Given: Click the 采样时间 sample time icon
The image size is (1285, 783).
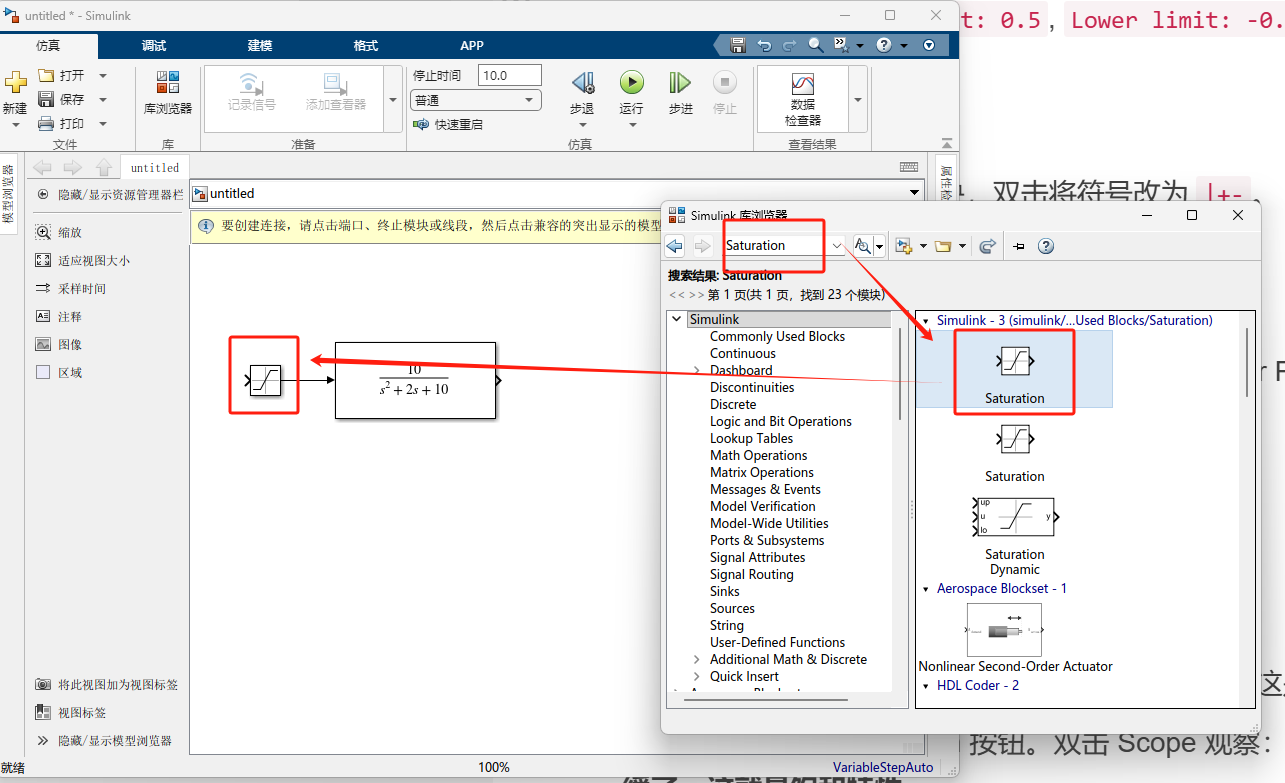Looking at the screenshot, I should (x=43, y=288).
